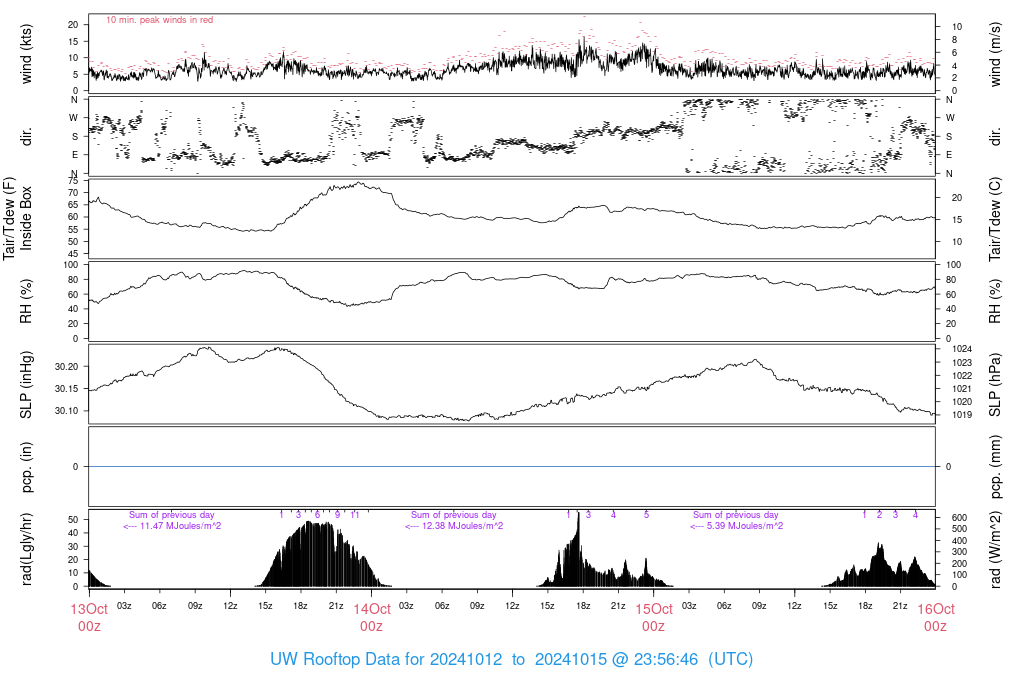The image size is (1024, 700).
Task: Click the '12.38 MJoules/m^2' radiation sum
Action: pos(462,526)
